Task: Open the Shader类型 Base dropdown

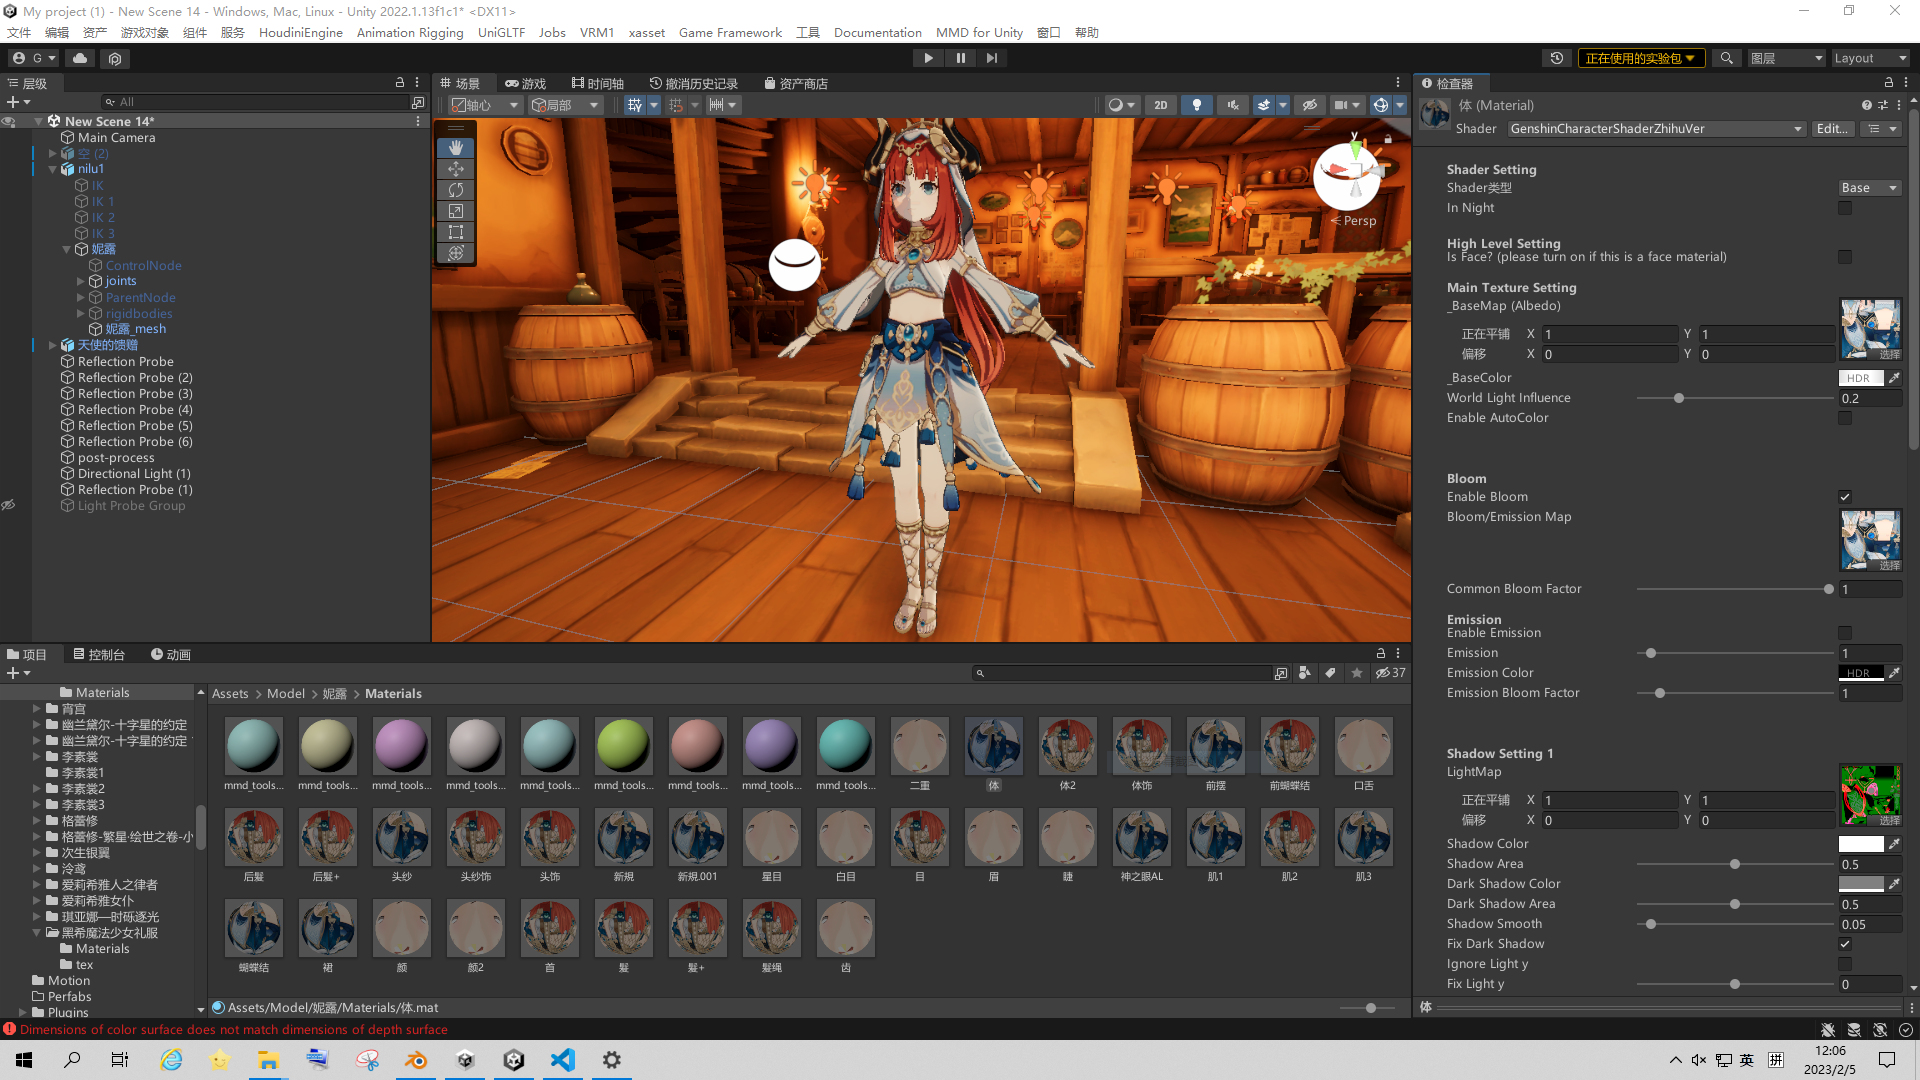Action: coord(1869,188)
